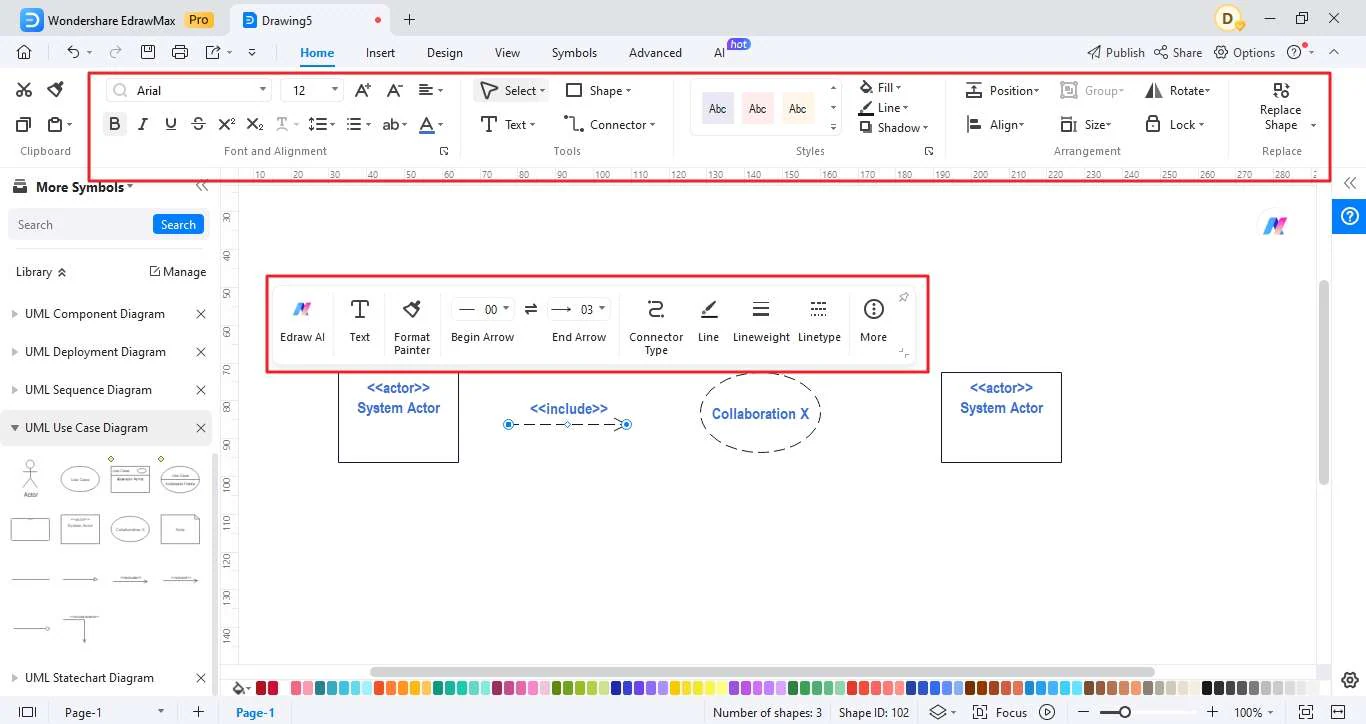
Task: Click the More icon in floating toolbar
Action: pyautogui.click(x=874, y=320)
